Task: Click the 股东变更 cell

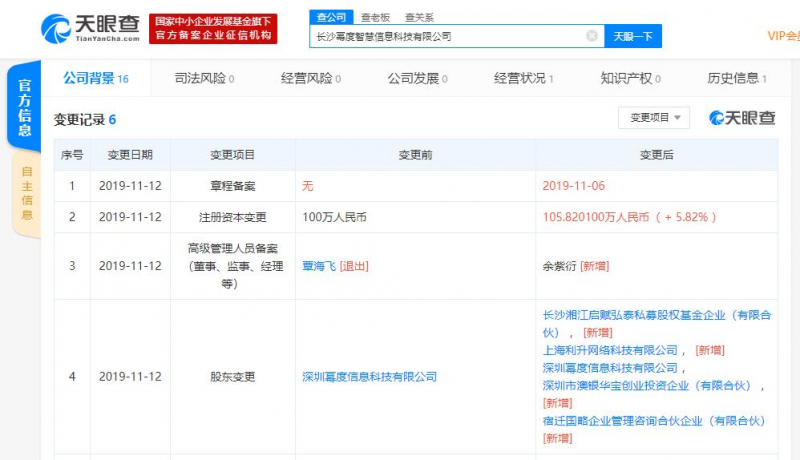Action: coord(233,377)
